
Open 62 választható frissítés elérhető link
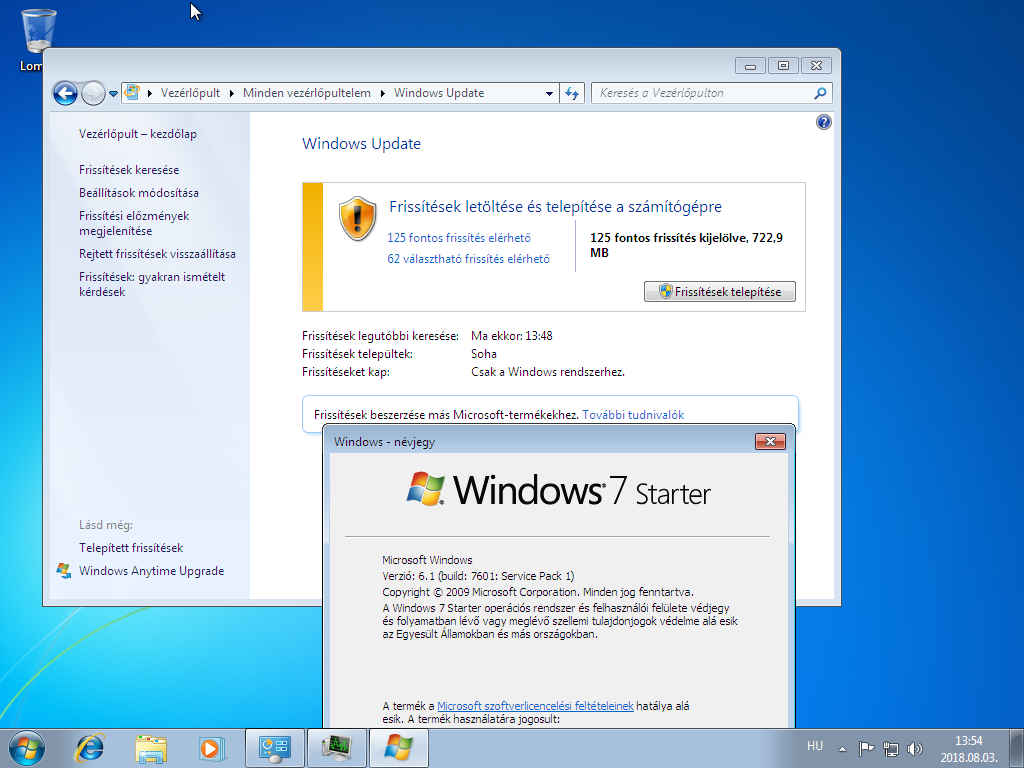[x=468, y=259]
